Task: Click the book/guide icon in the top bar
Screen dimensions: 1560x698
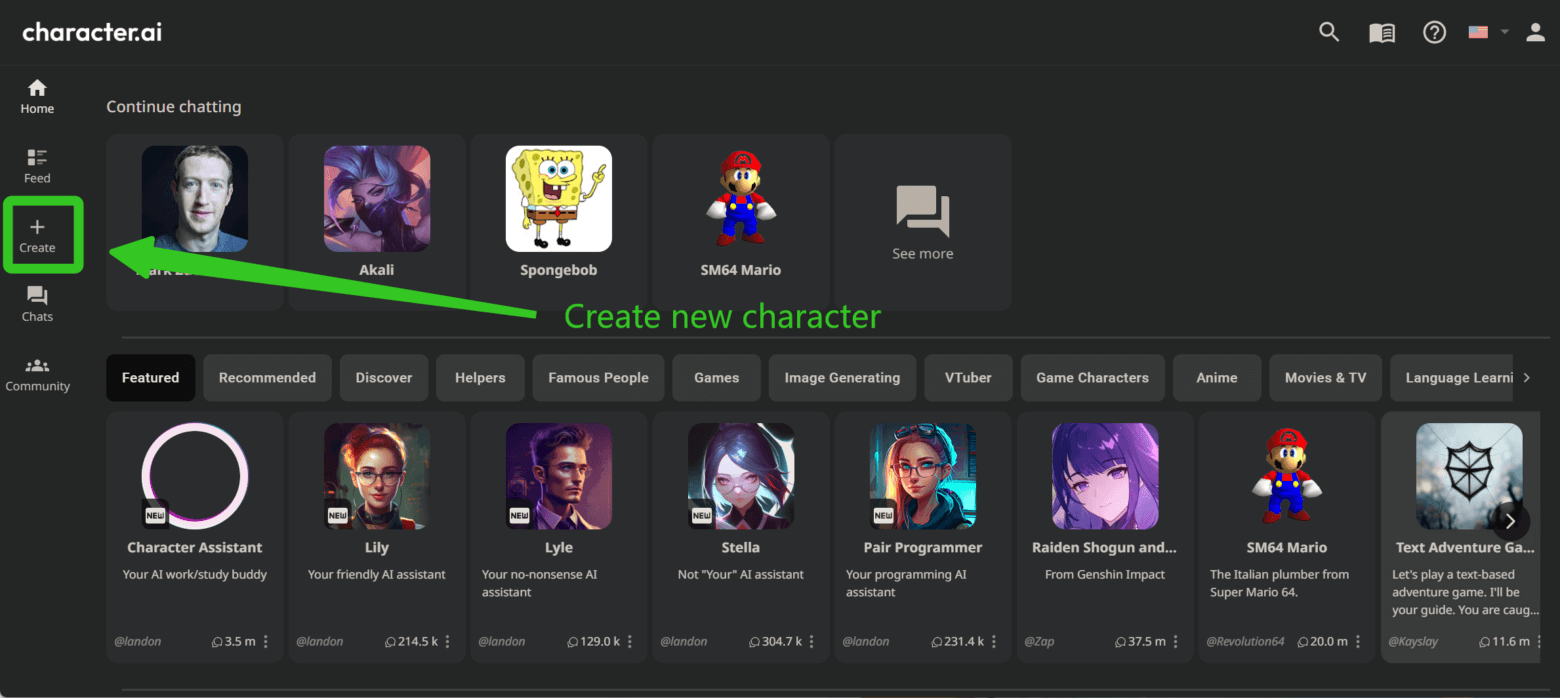Action: coord(1381,31)
